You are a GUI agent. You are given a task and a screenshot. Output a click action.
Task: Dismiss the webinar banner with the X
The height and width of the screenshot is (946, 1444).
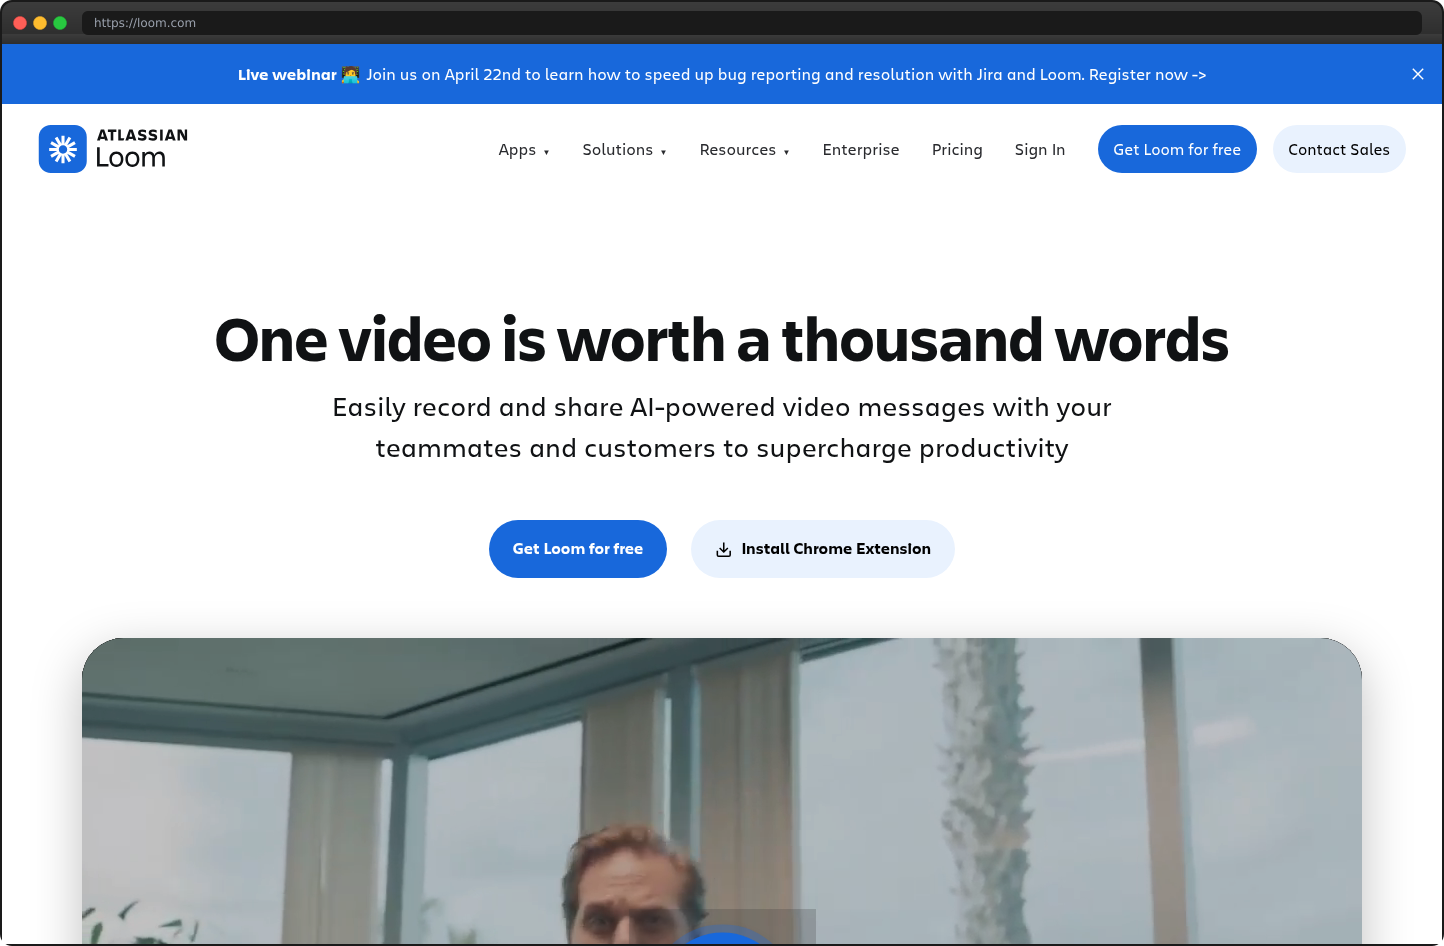coord(1418,73)
